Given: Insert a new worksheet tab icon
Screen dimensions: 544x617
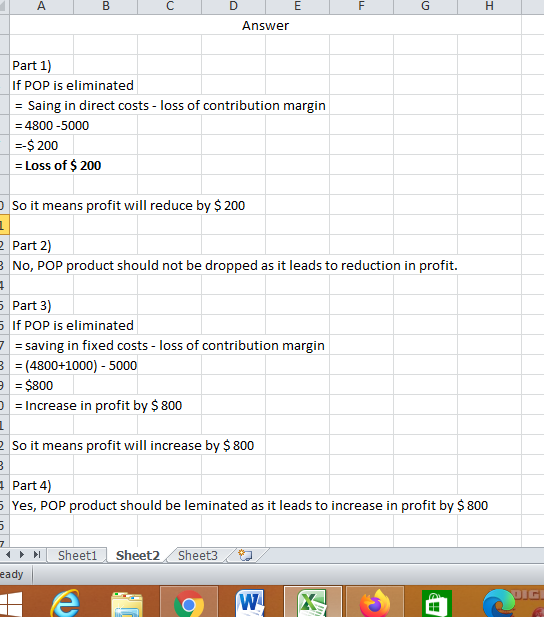Looking at the screenshot, I should tap(246, 555).
